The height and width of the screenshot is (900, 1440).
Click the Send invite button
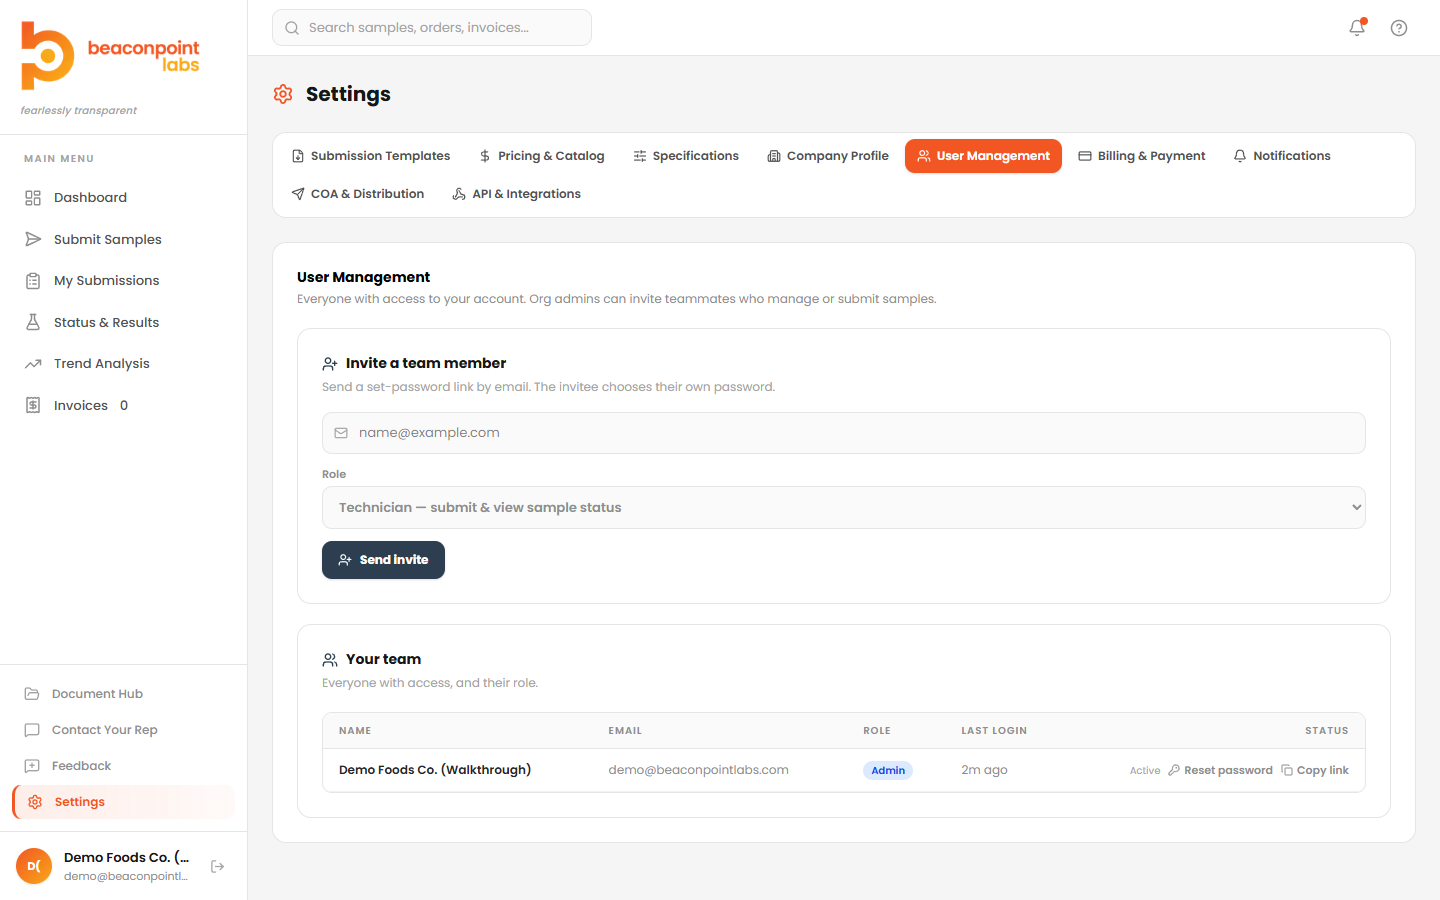(x=383, y=560)
